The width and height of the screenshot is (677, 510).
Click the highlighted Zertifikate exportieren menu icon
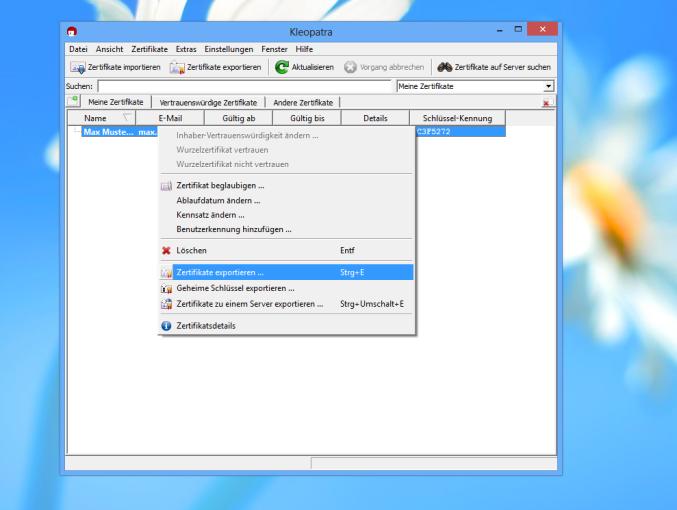point(166,272)
